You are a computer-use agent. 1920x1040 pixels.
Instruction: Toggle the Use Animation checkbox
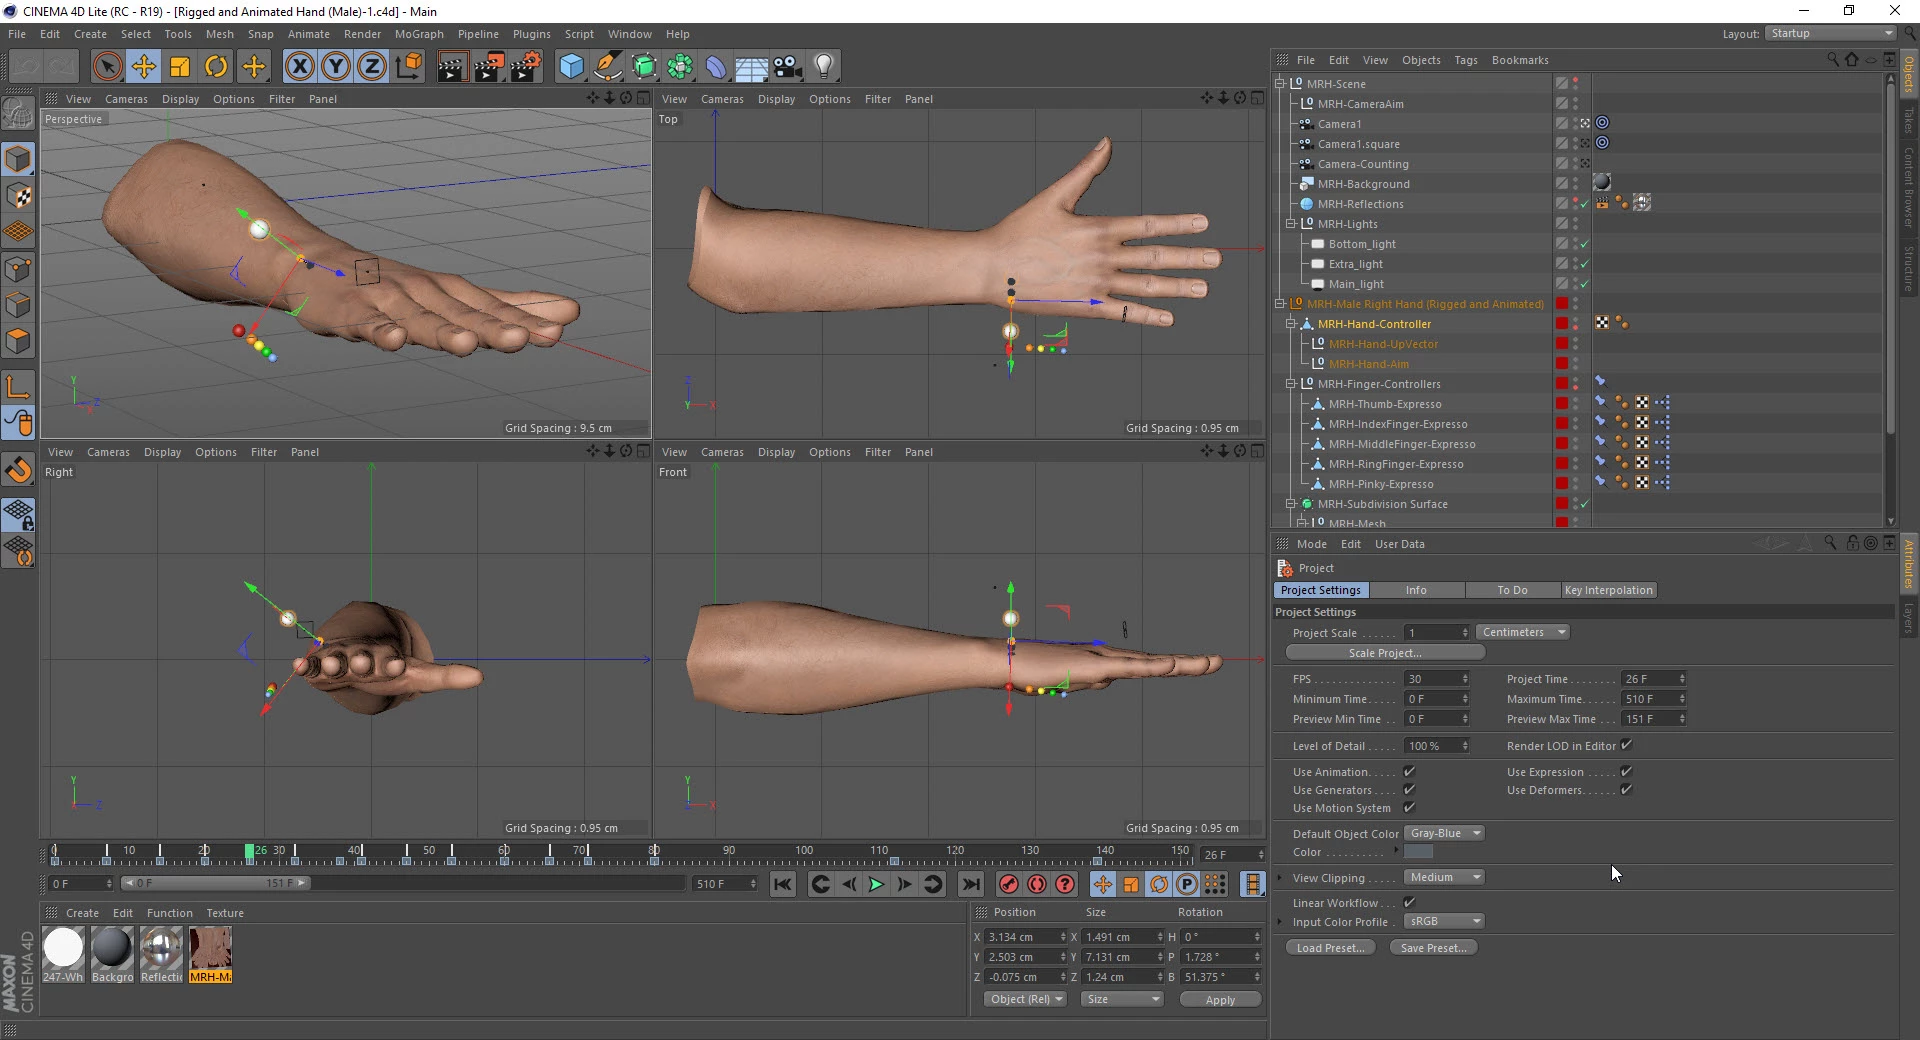(1409, 772)
